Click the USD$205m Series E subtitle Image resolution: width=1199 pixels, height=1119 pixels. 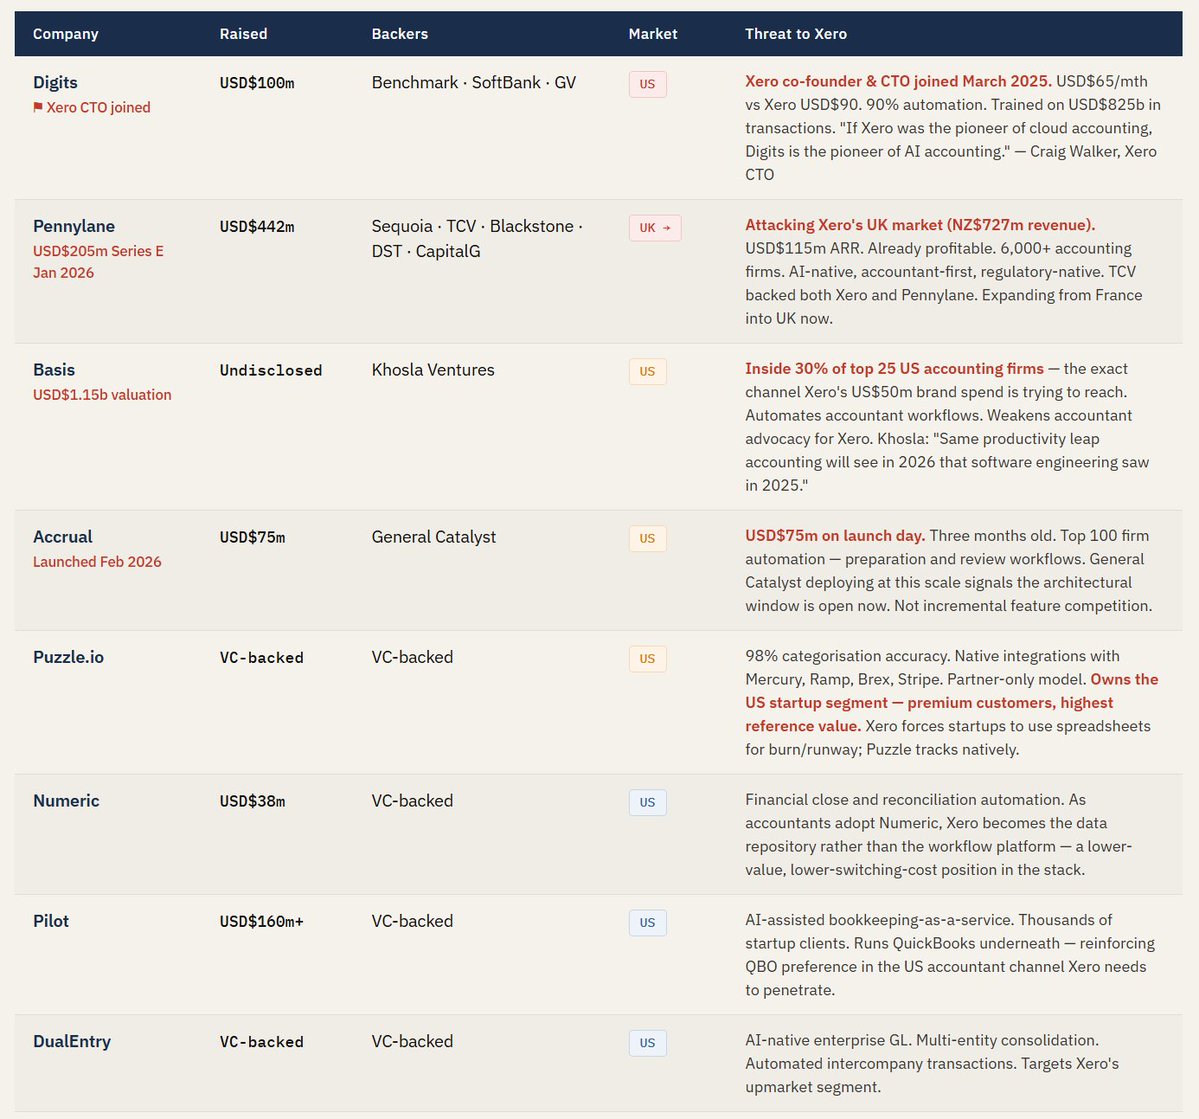(x=98, y=251)
